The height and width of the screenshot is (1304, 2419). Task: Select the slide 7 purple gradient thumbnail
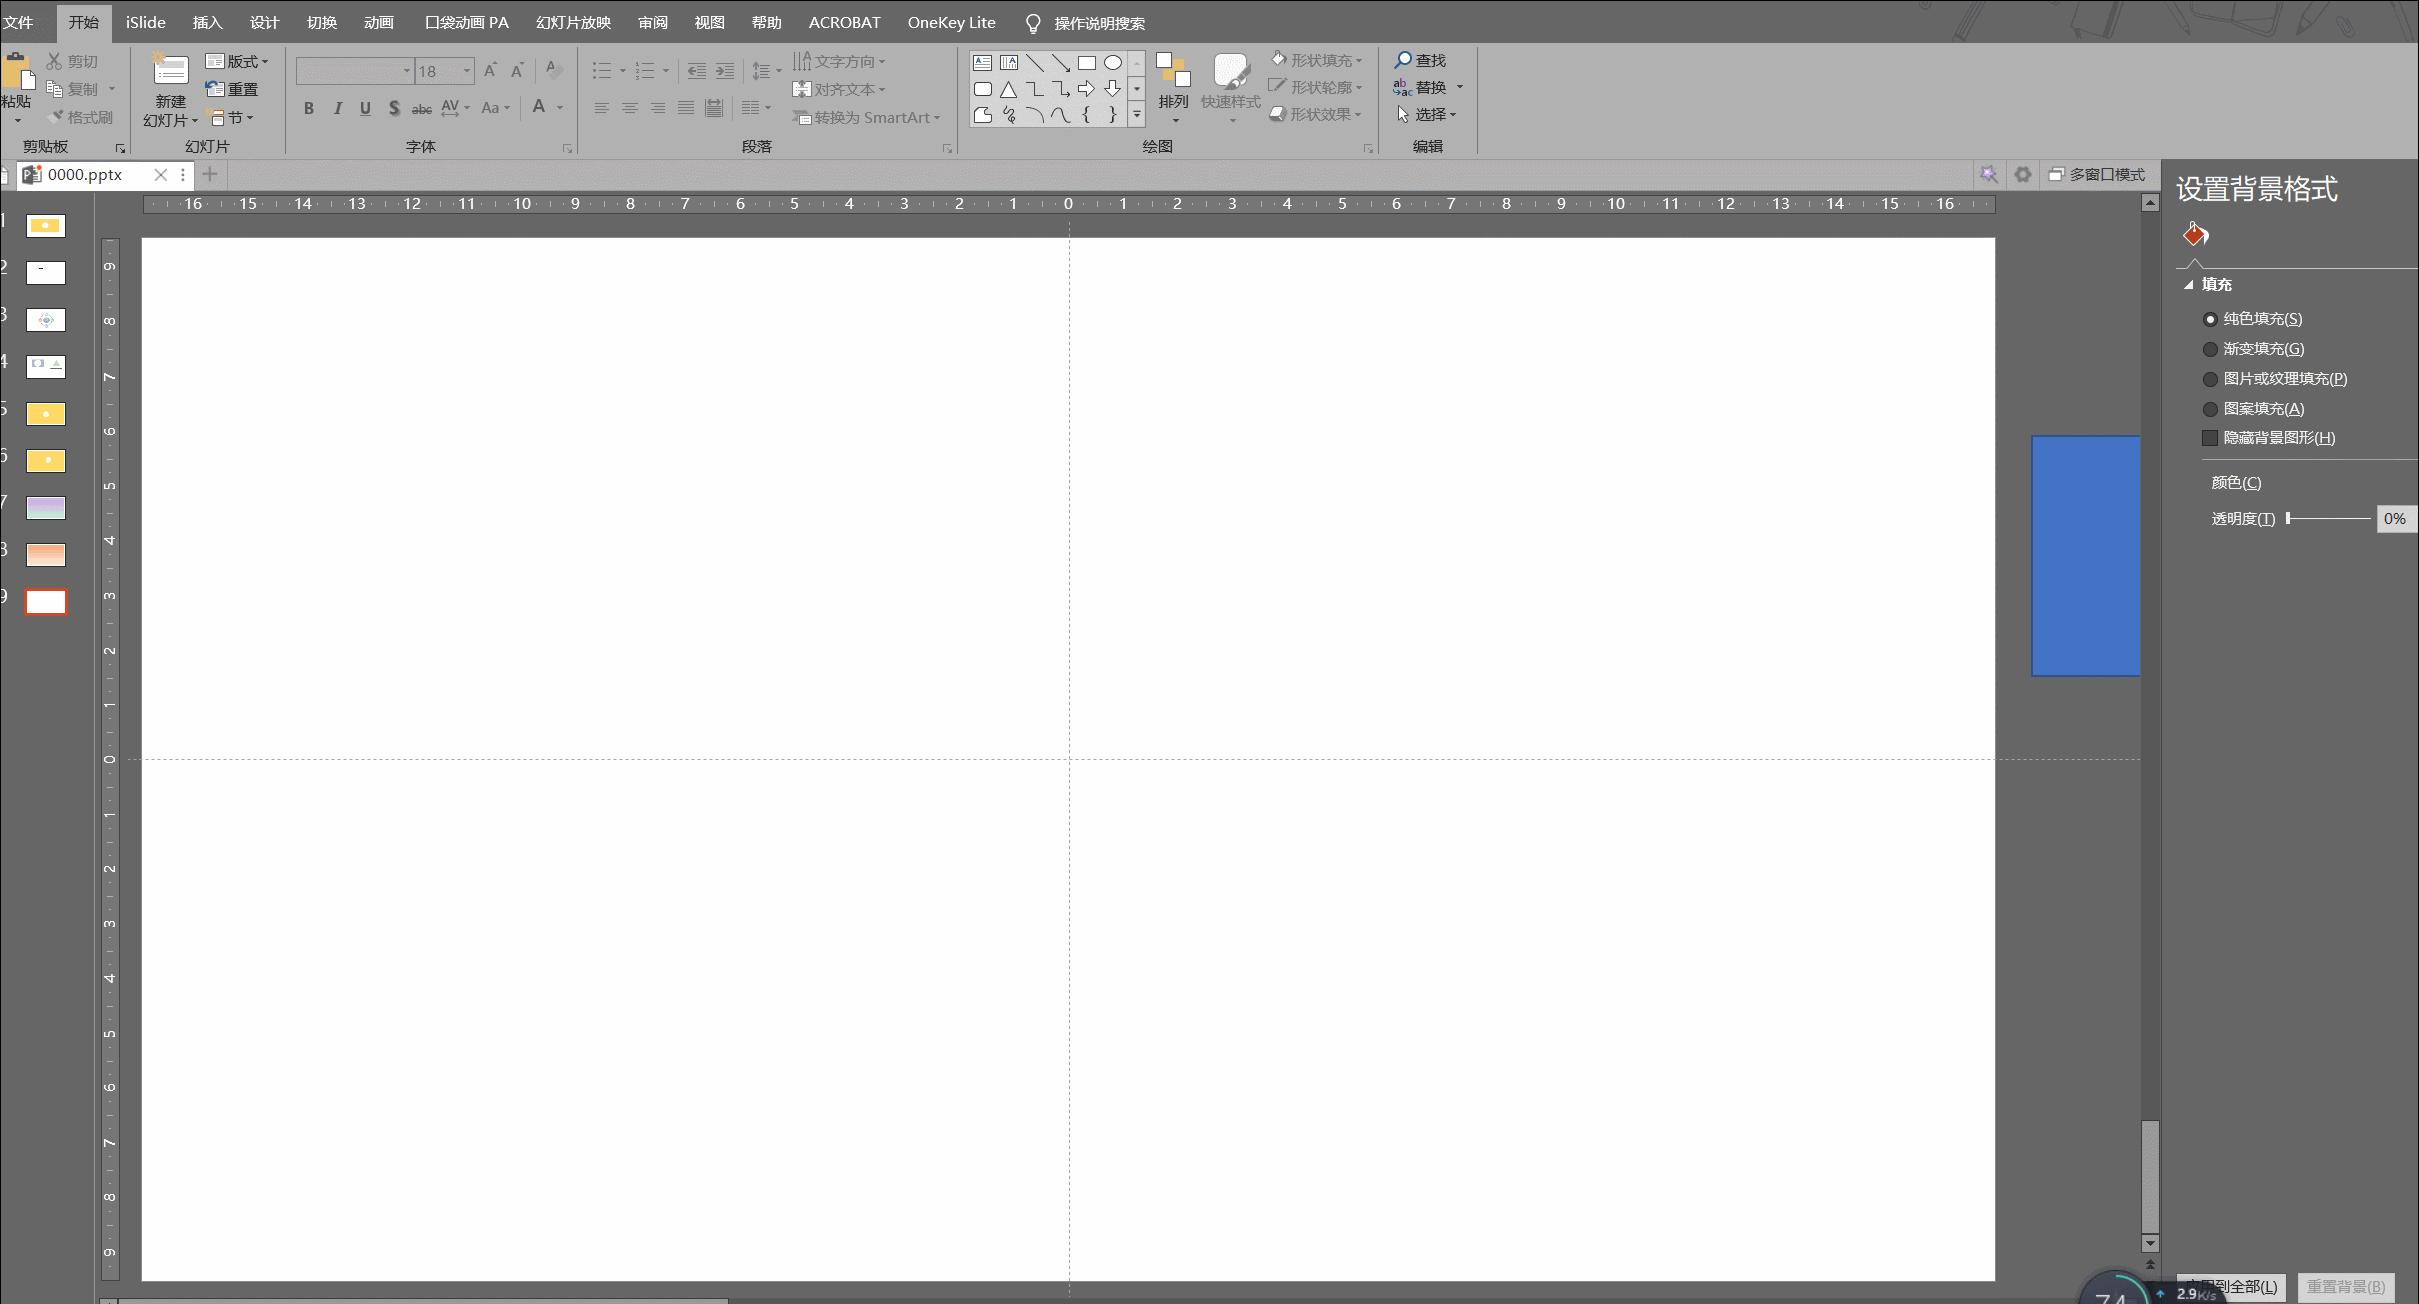[46, 507]
